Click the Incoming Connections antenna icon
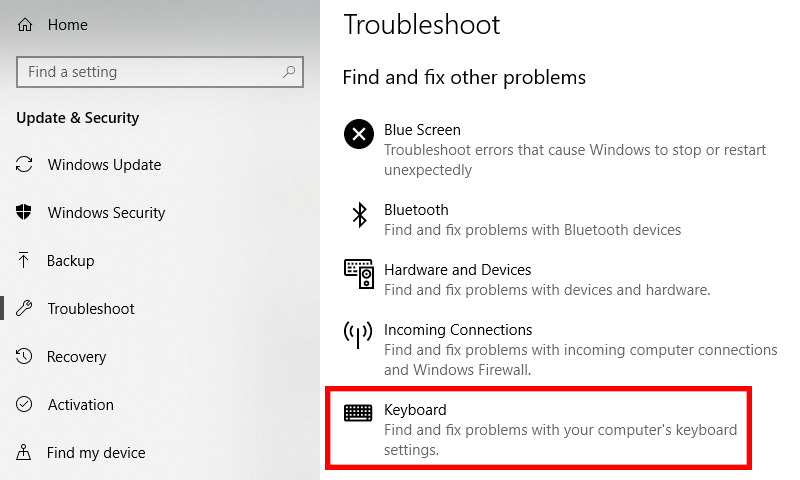Viewport: 800px width, 480px height. [358, 334]
